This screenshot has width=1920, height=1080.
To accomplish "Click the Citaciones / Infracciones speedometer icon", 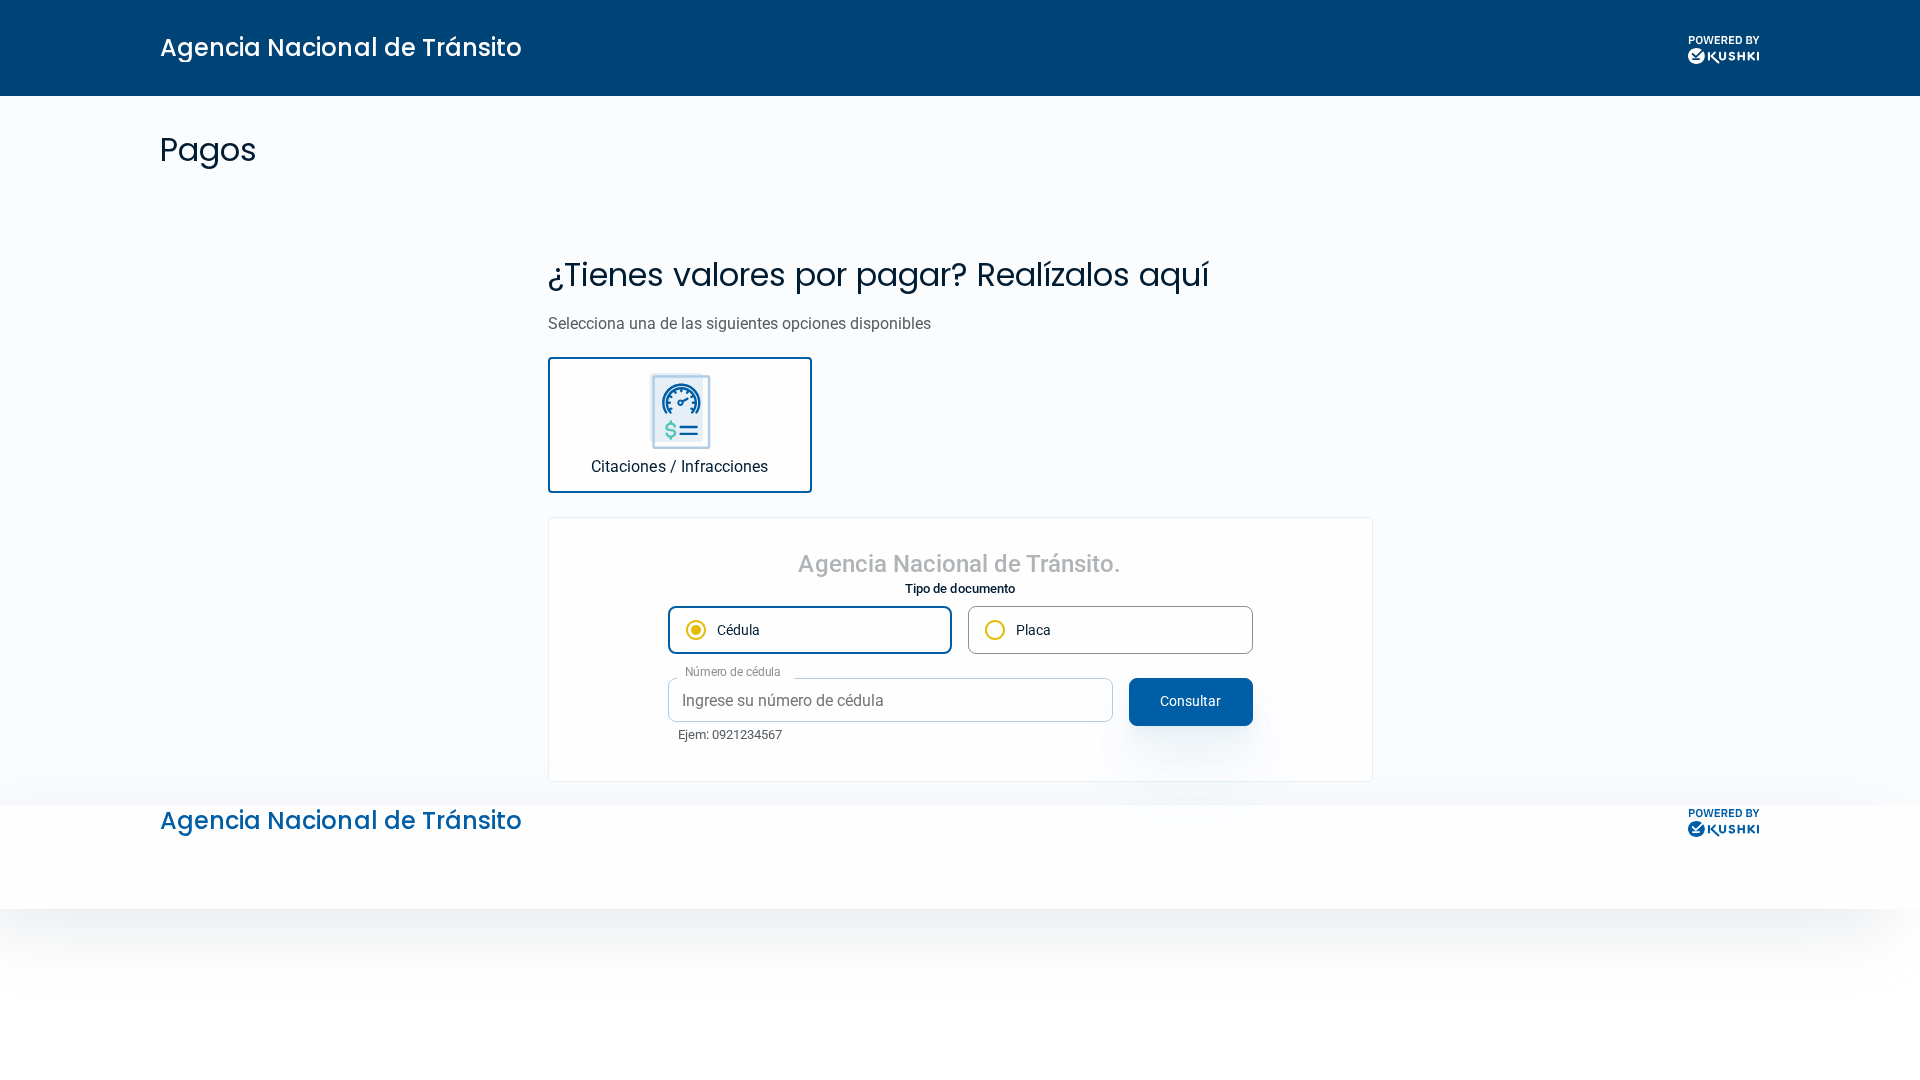I will click(680, 411).
